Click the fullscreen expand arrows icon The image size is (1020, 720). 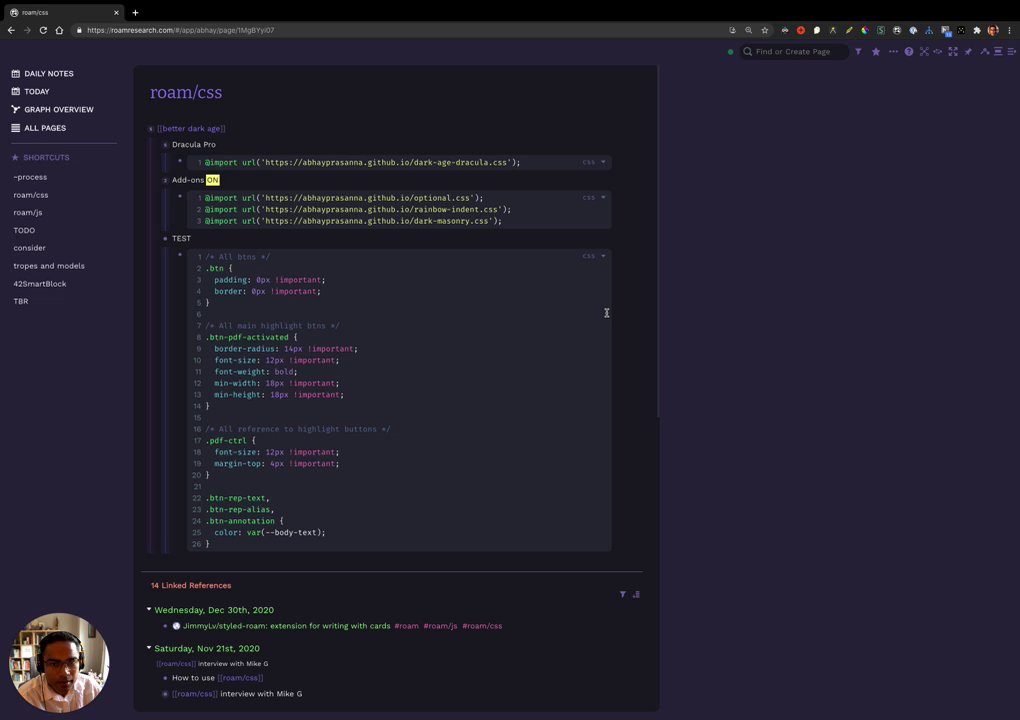click(953, 51)
